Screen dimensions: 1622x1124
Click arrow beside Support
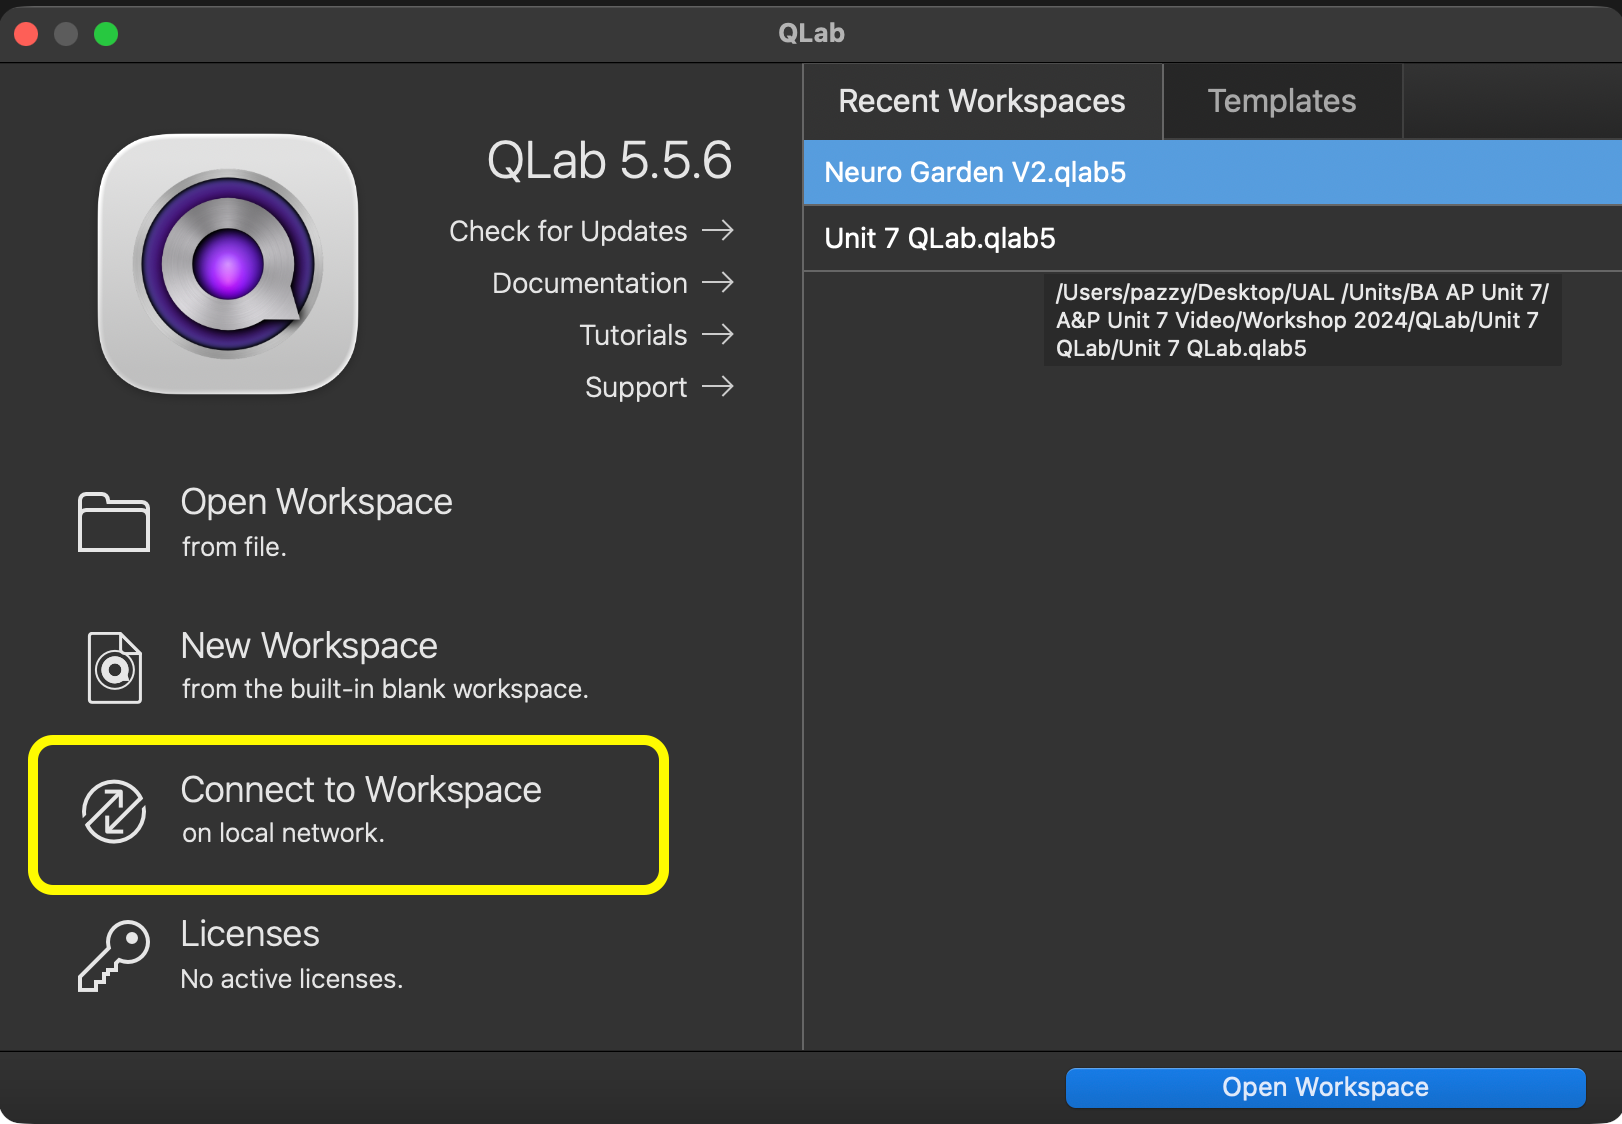pos(718,386)
